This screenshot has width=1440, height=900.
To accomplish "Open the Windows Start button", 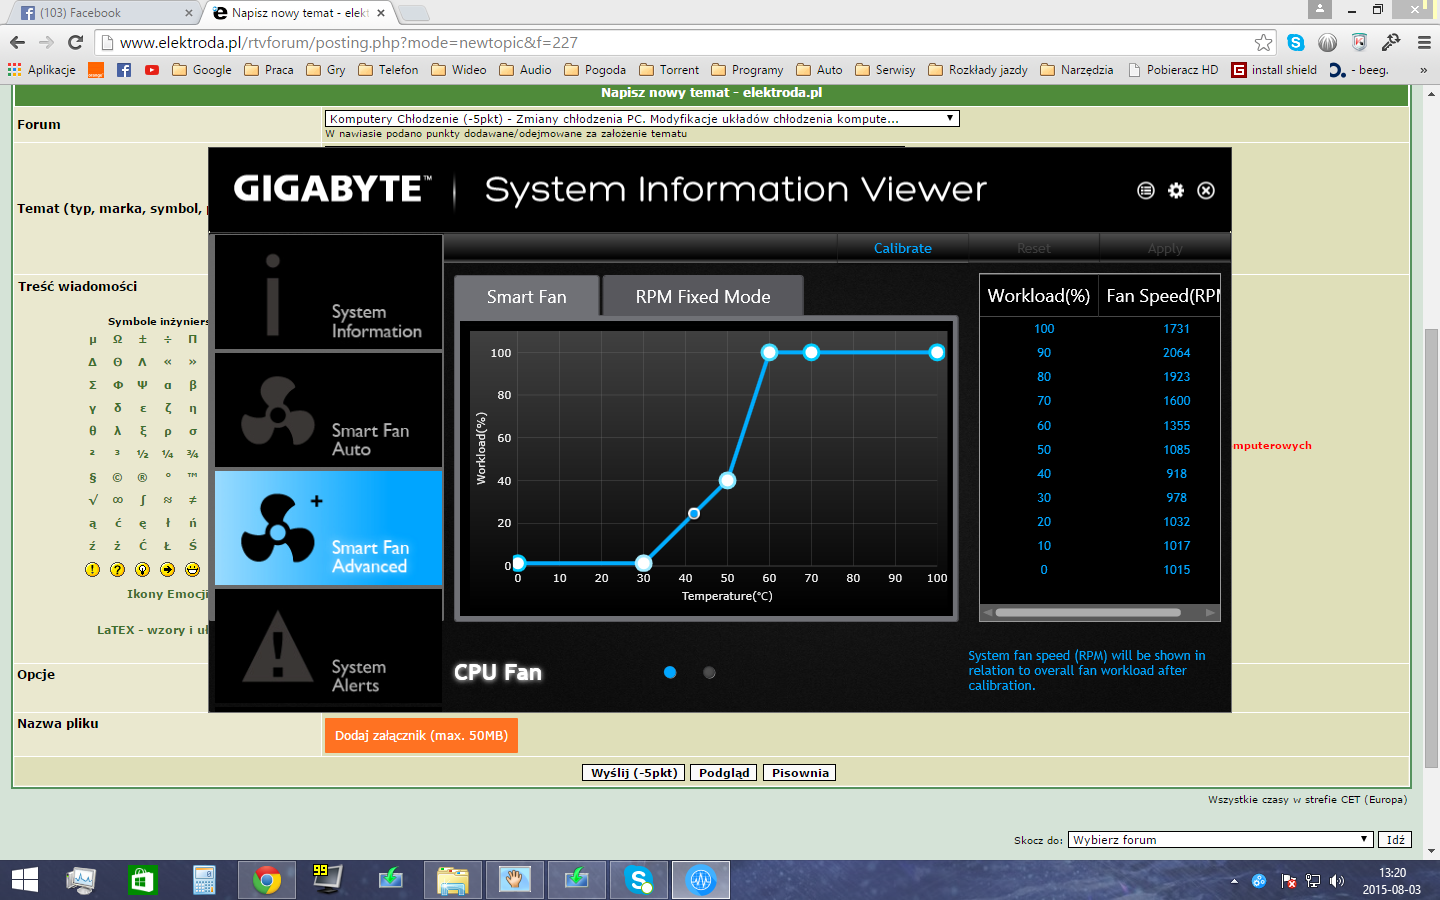I will click(24, 880).
